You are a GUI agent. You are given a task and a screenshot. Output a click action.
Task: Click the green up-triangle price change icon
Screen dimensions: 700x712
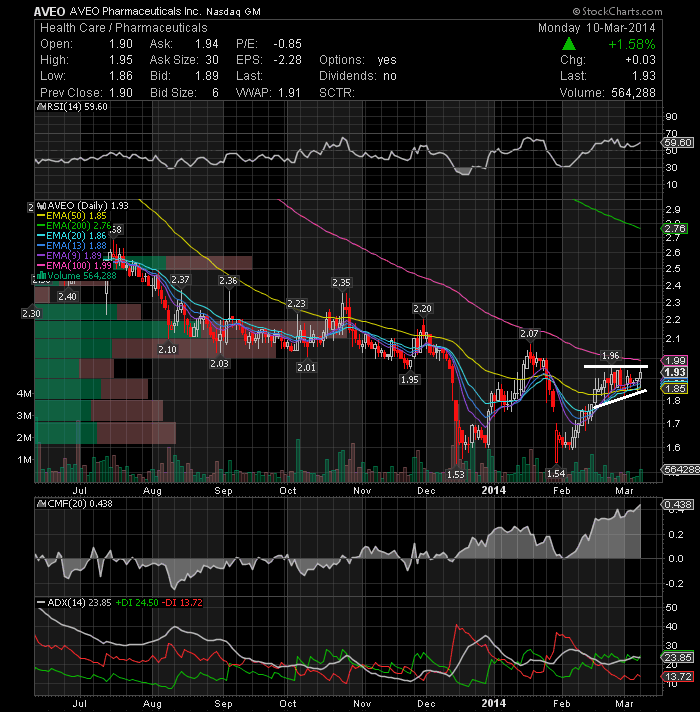point(568,44)
